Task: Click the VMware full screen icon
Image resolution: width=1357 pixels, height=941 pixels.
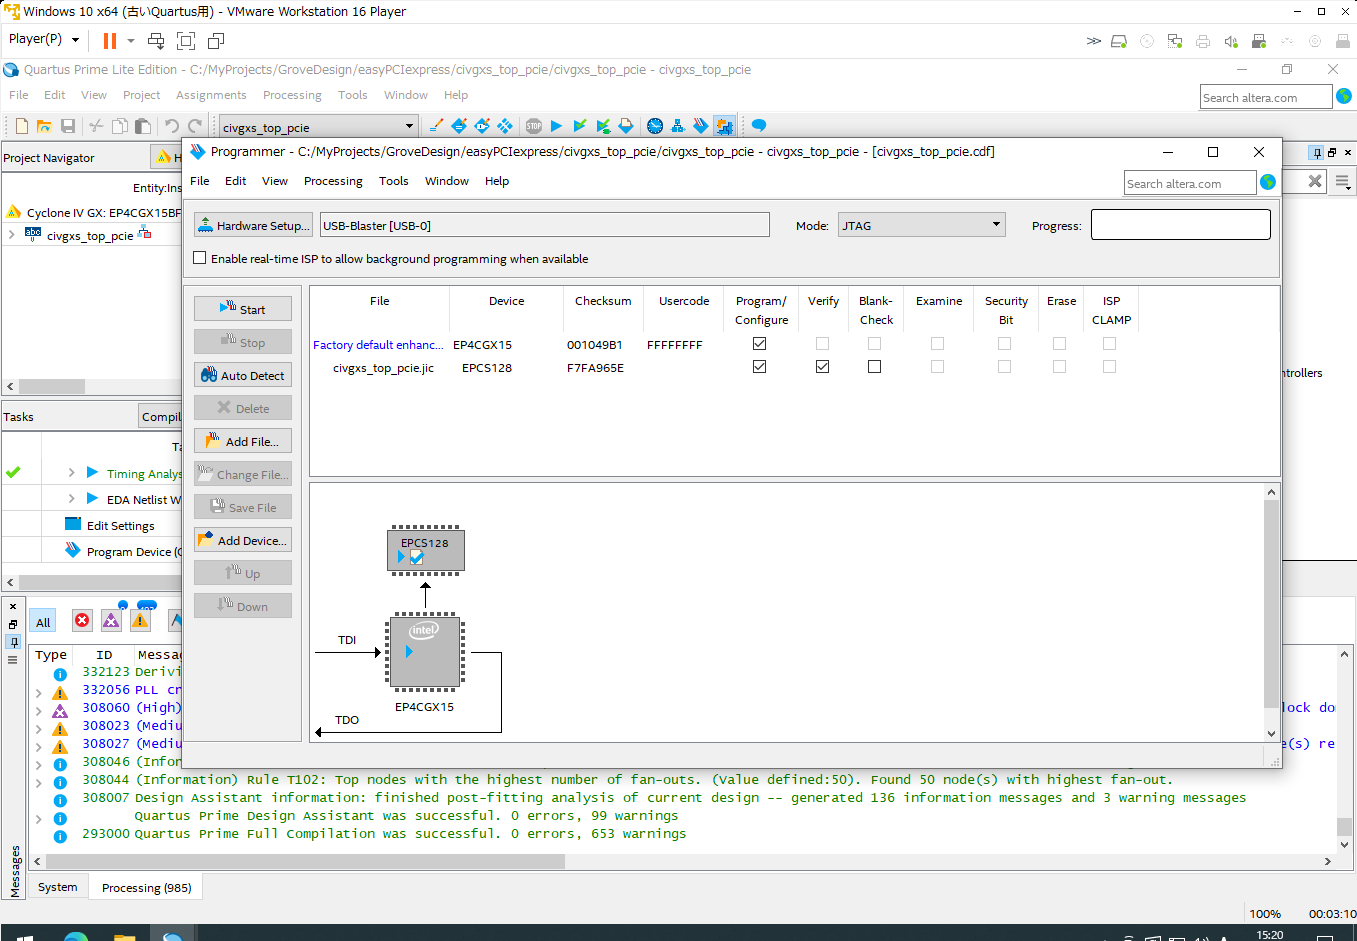Action: point(186,40)
